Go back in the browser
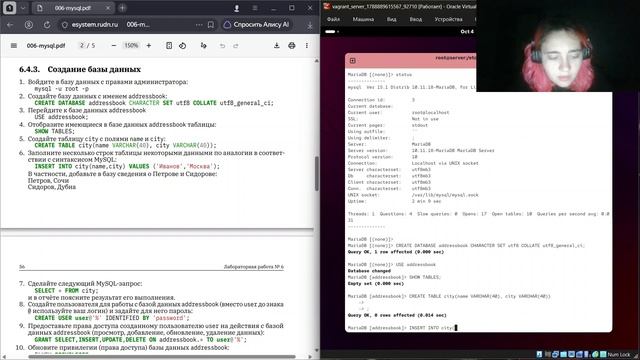Screen dimensions: 640x360 10,25
